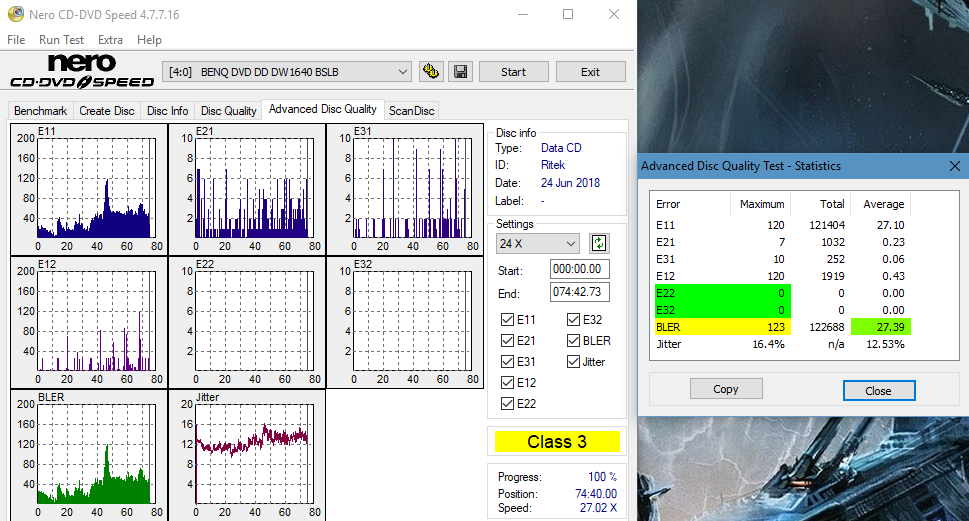Toggle the E21 checkbox
This screenshot has height=521, width=969.
[507, 341]
